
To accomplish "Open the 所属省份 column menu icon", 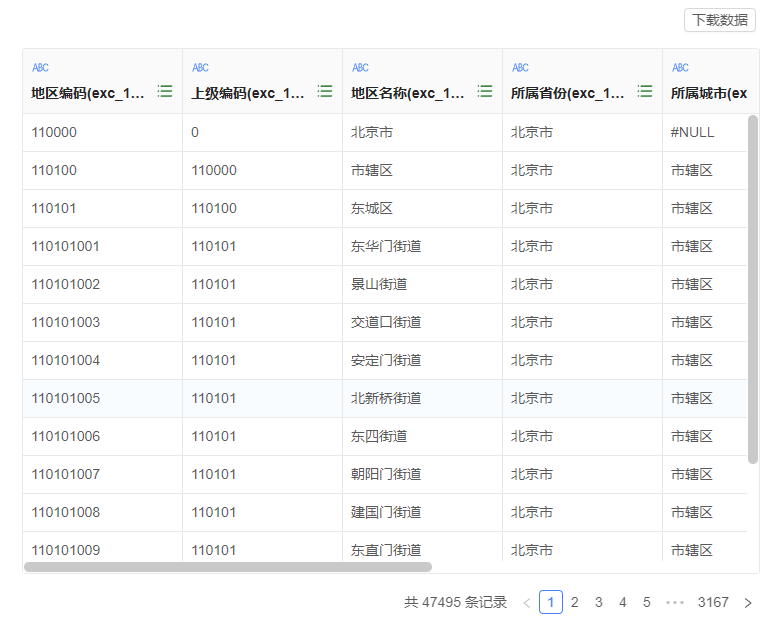I will tap(645, 91).
